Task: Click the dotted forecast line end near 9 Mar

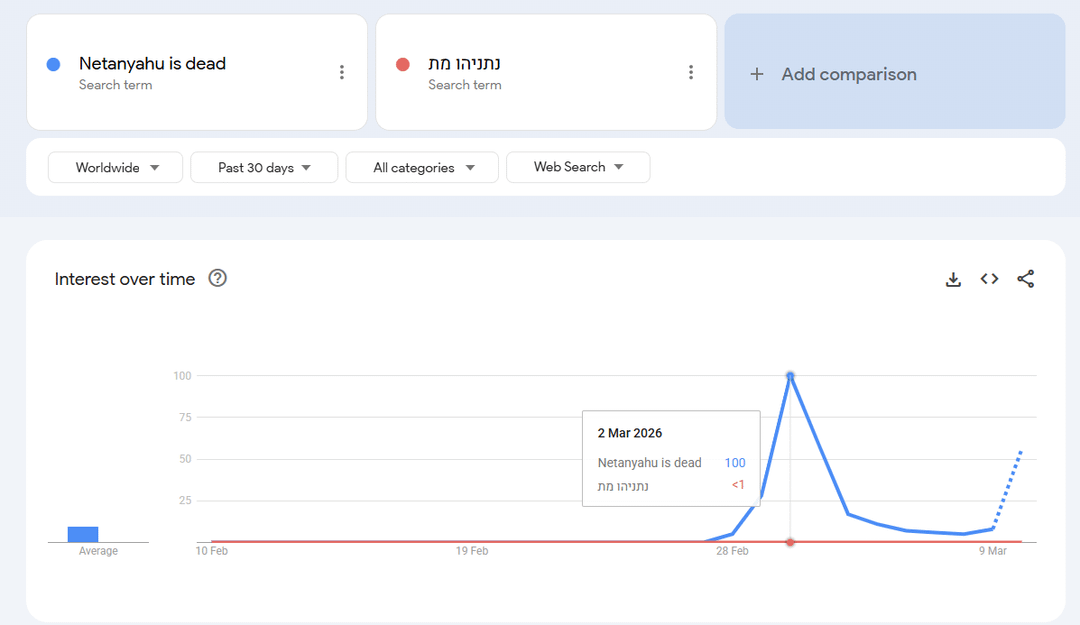Action: [x=1020, y=453]
